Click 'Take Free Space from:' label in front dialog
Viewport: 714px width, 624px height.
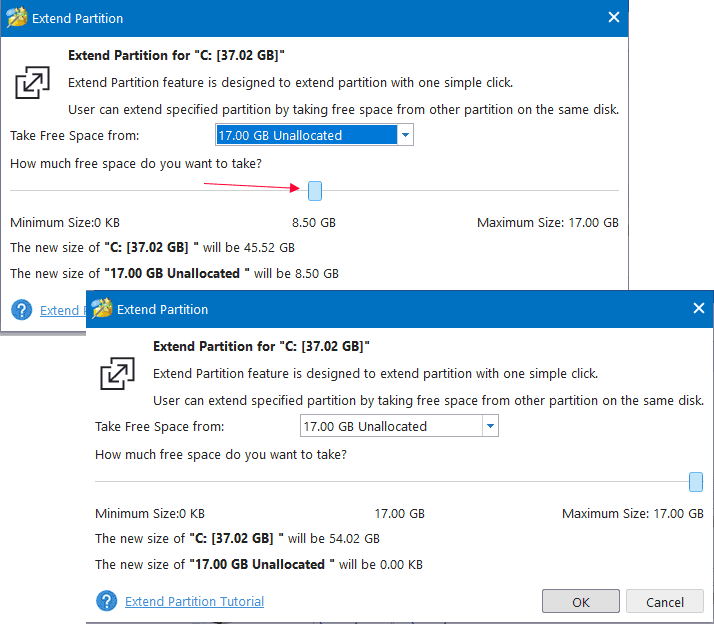(x=160, y=426)
